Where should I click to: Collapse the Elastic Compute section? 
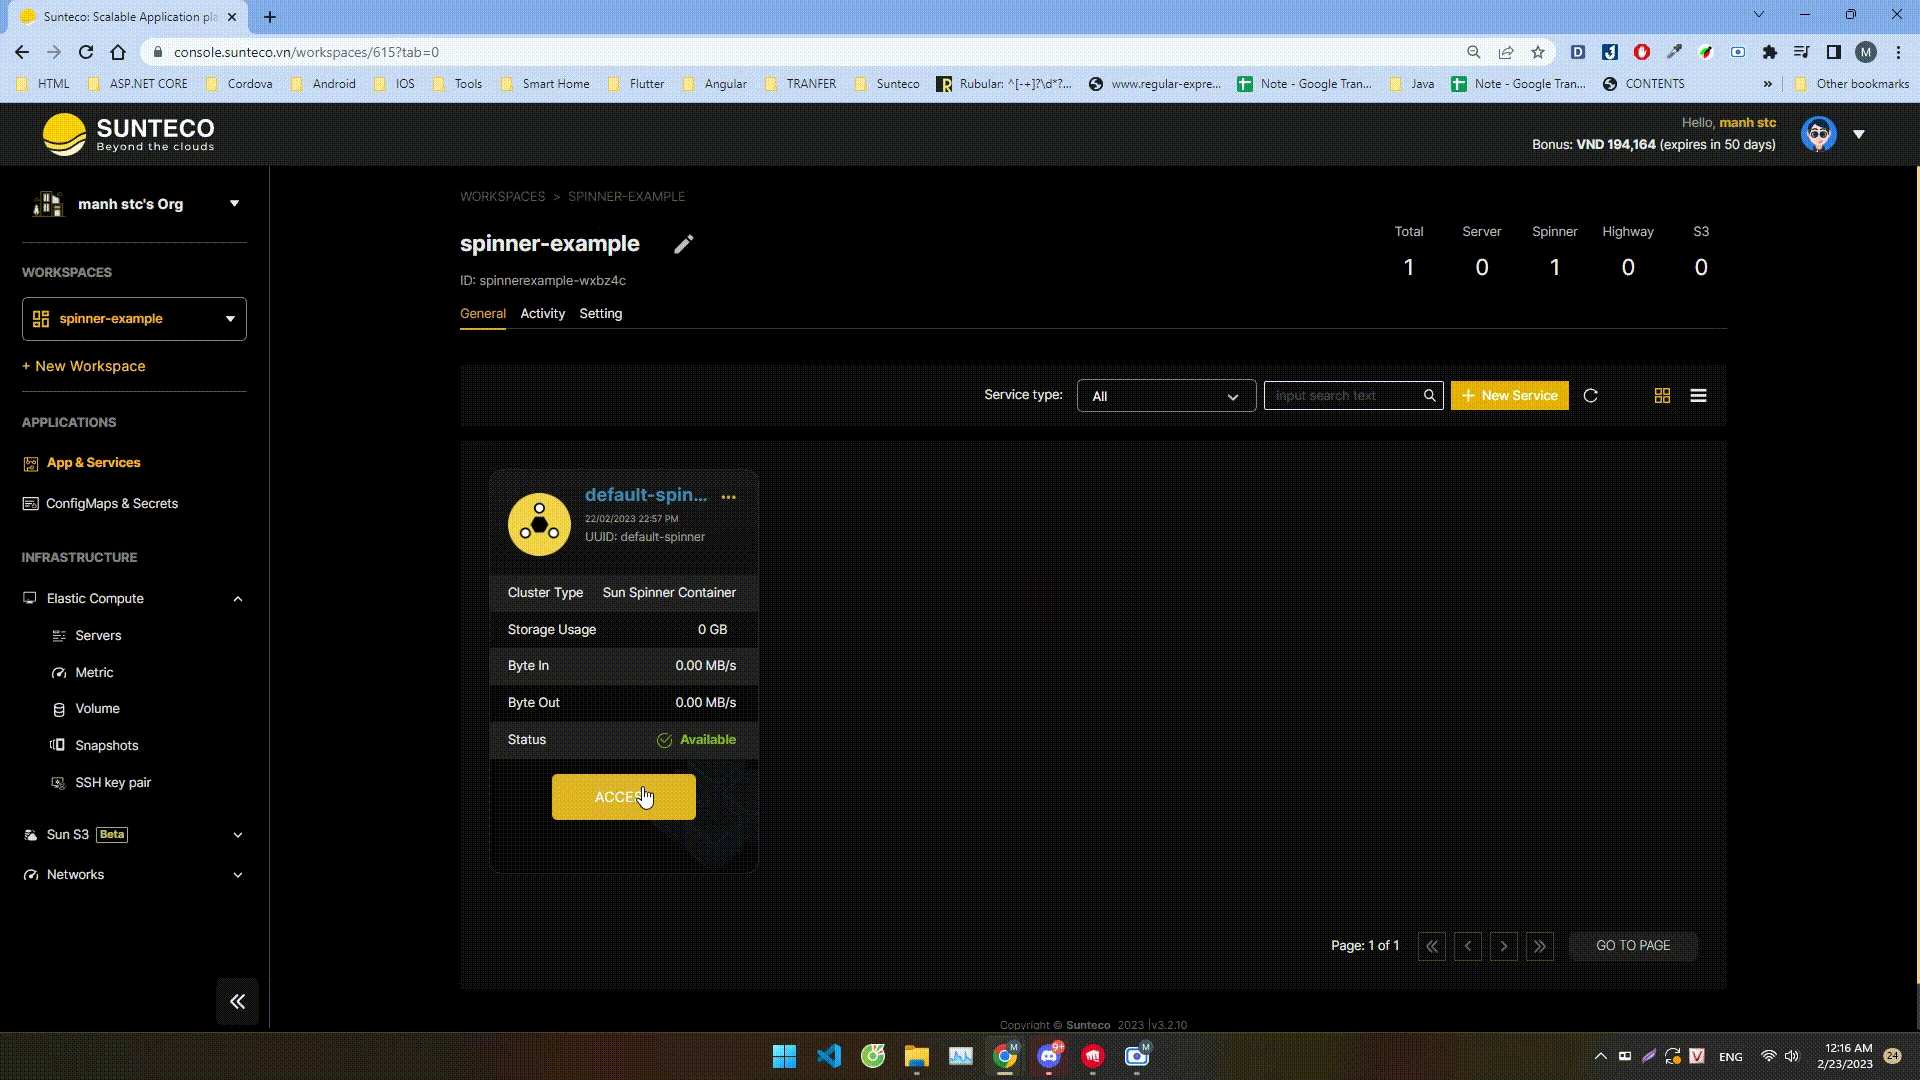[x=237, y=599]
